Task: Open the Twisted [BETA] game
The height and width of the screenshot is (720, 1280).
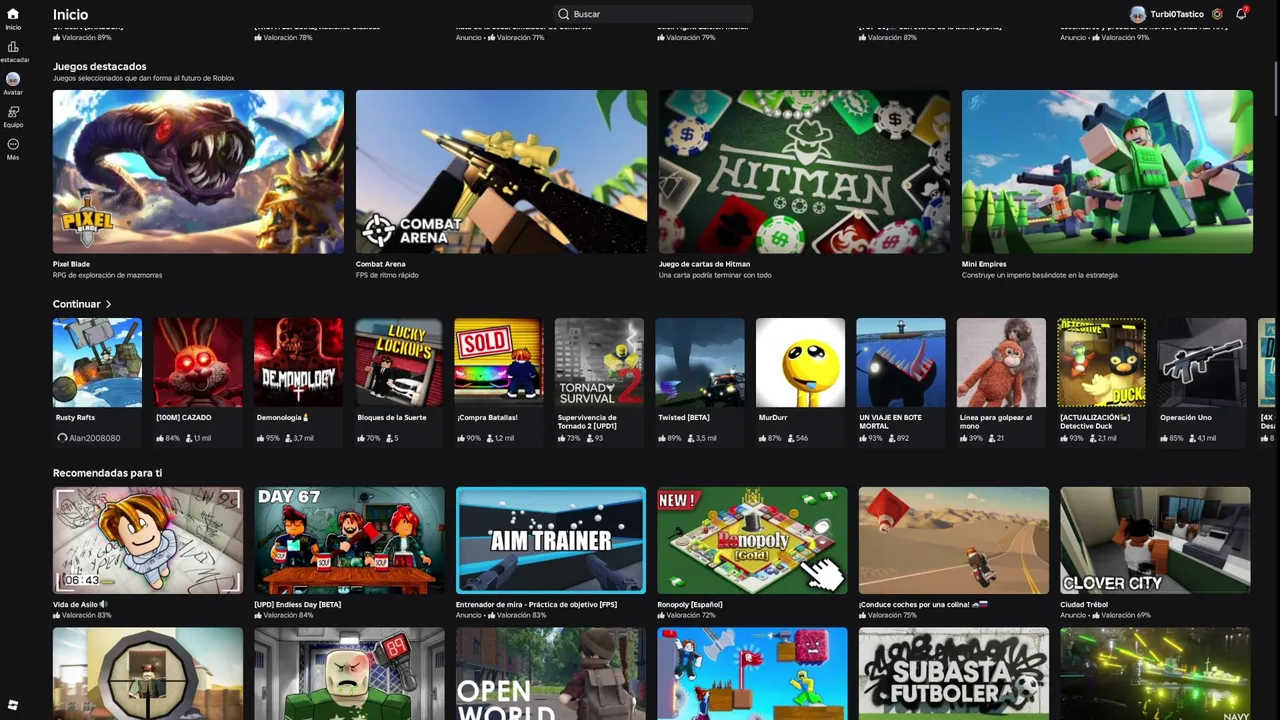Action: tap(700, 362)
